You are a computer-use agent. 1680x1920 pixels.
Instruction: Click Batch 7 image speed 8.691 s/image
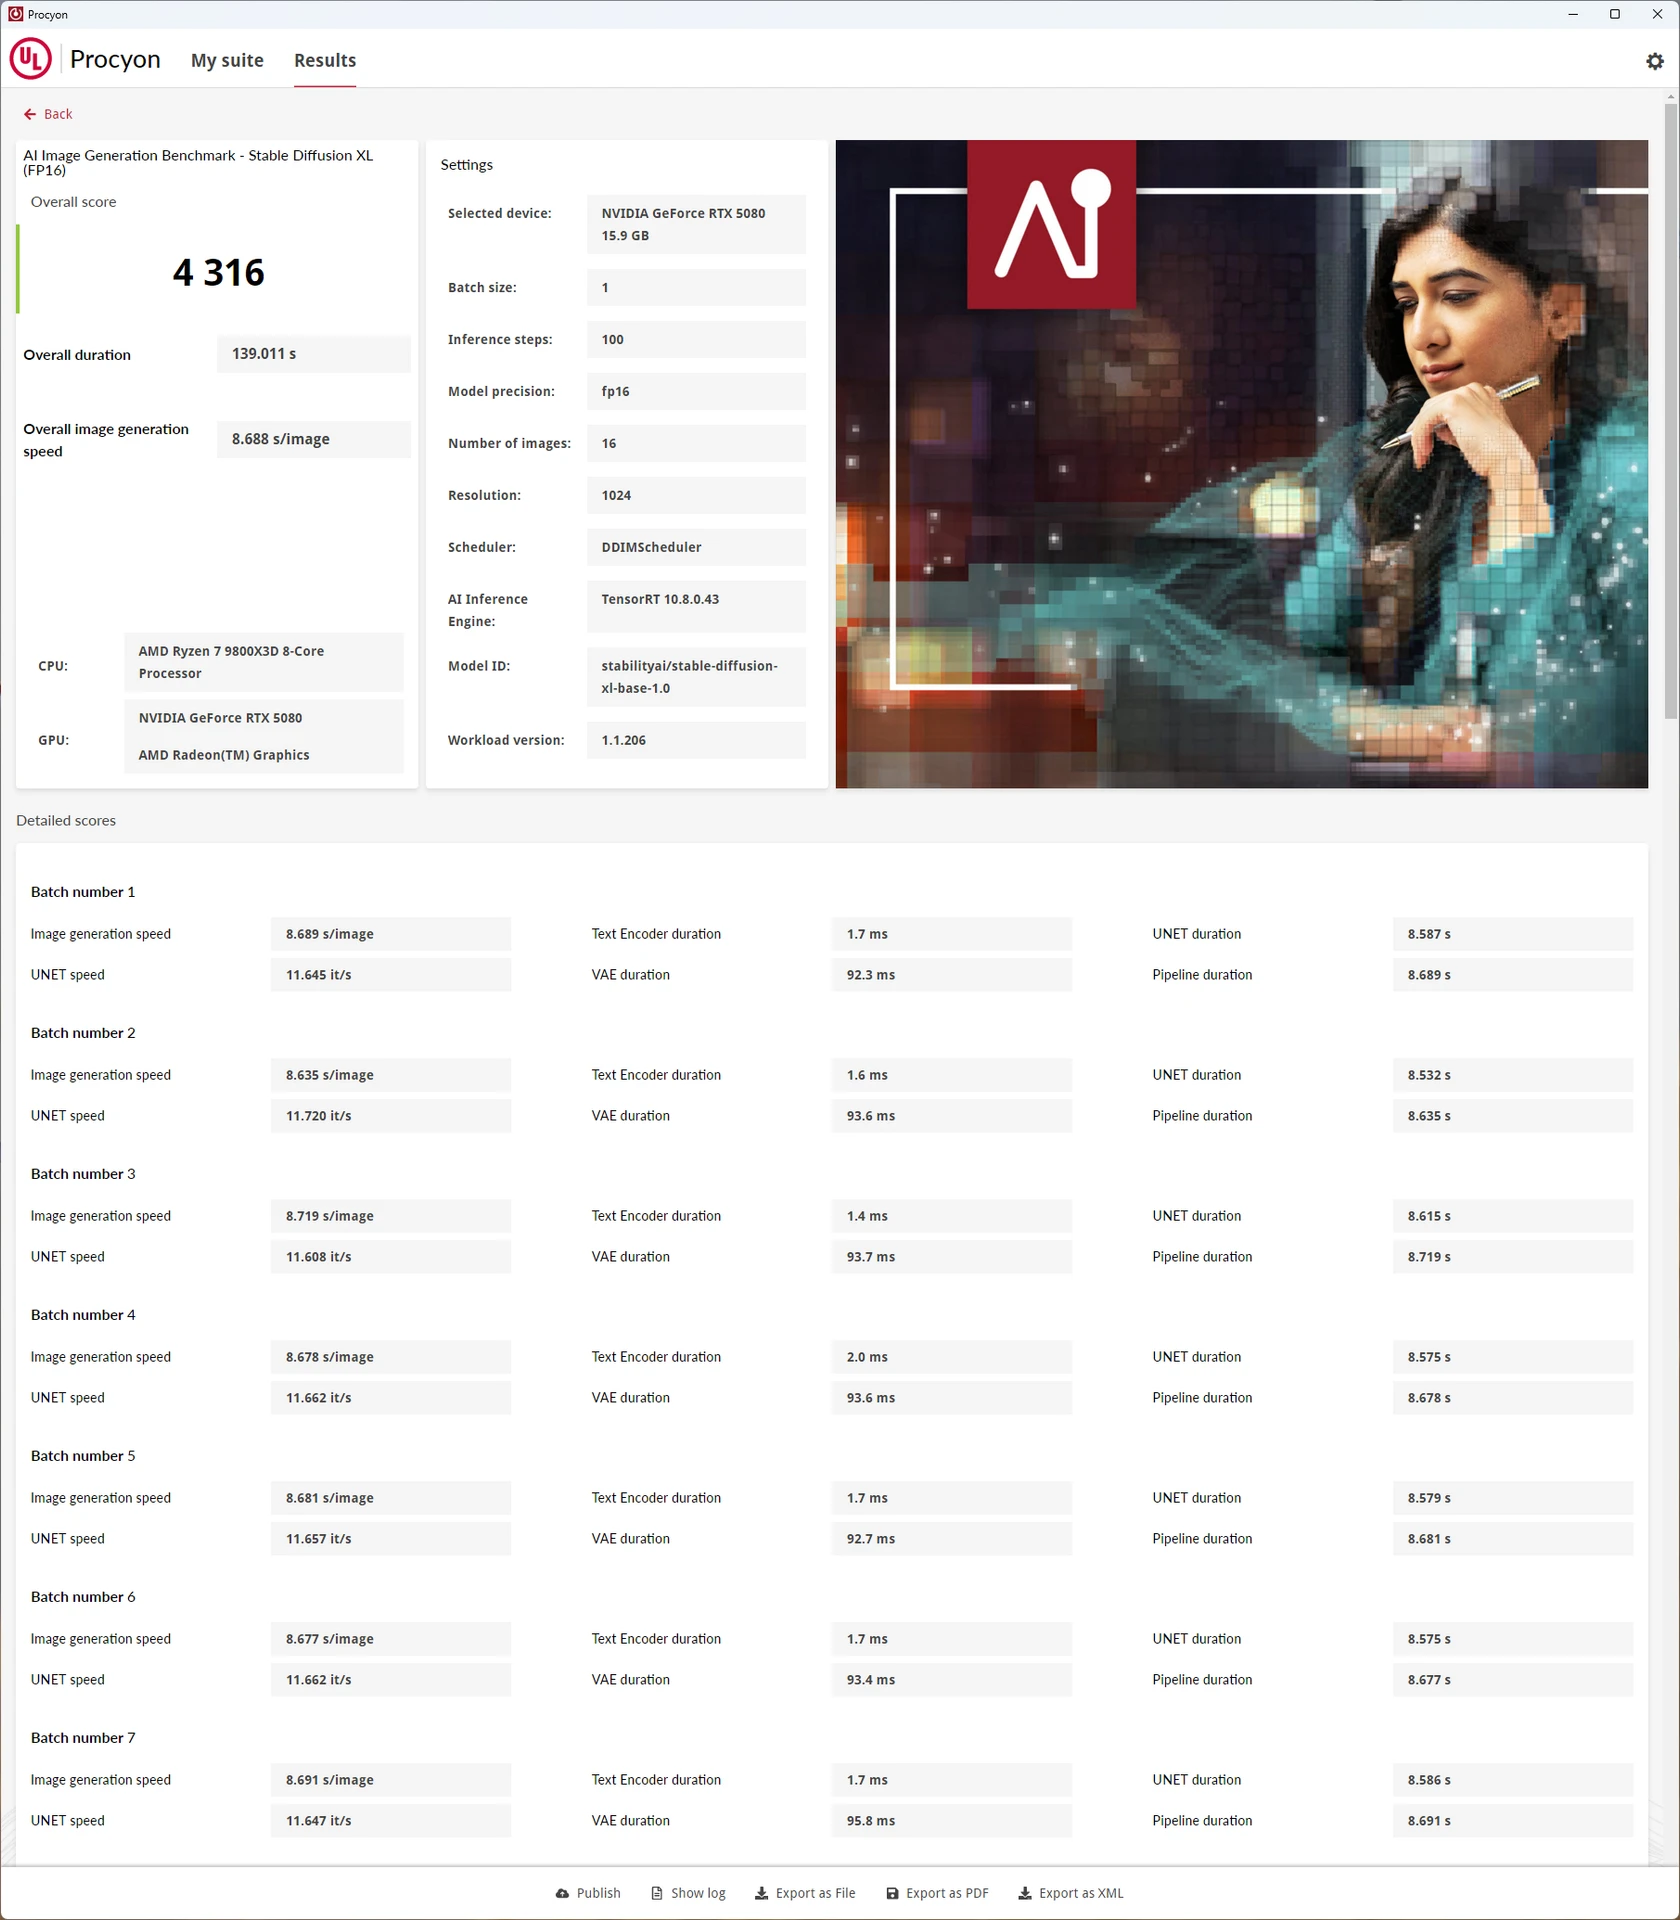coord(390,1780)
